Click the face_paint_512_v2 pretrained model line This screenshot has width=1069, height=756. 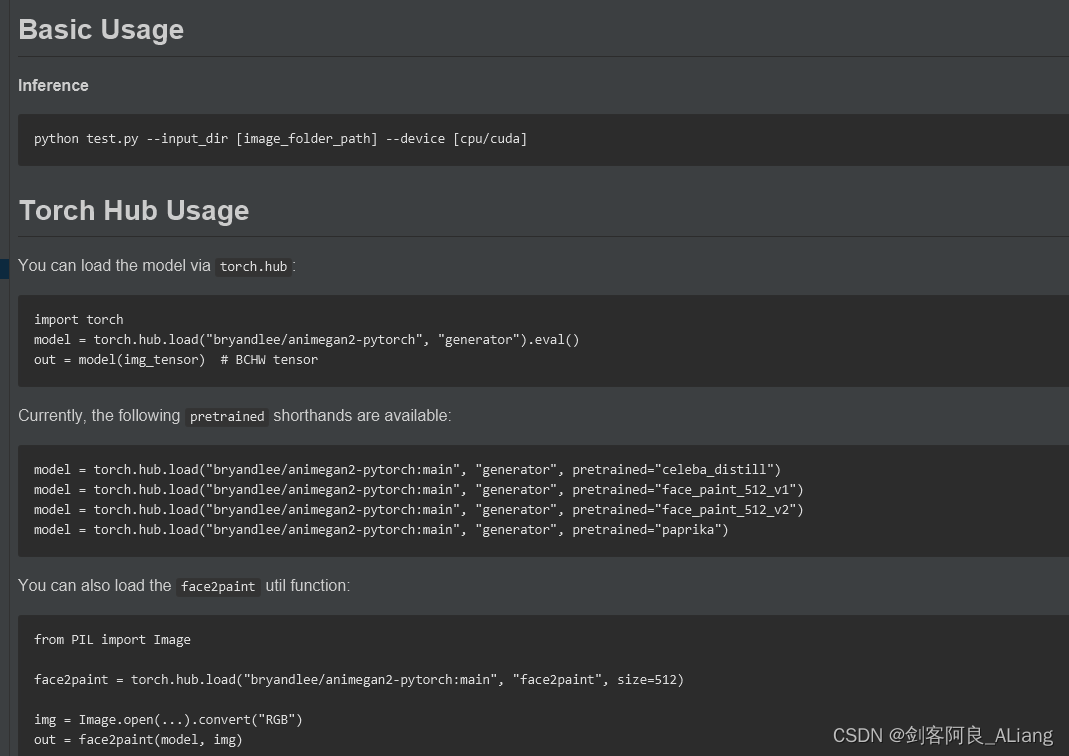coord(418,510)
